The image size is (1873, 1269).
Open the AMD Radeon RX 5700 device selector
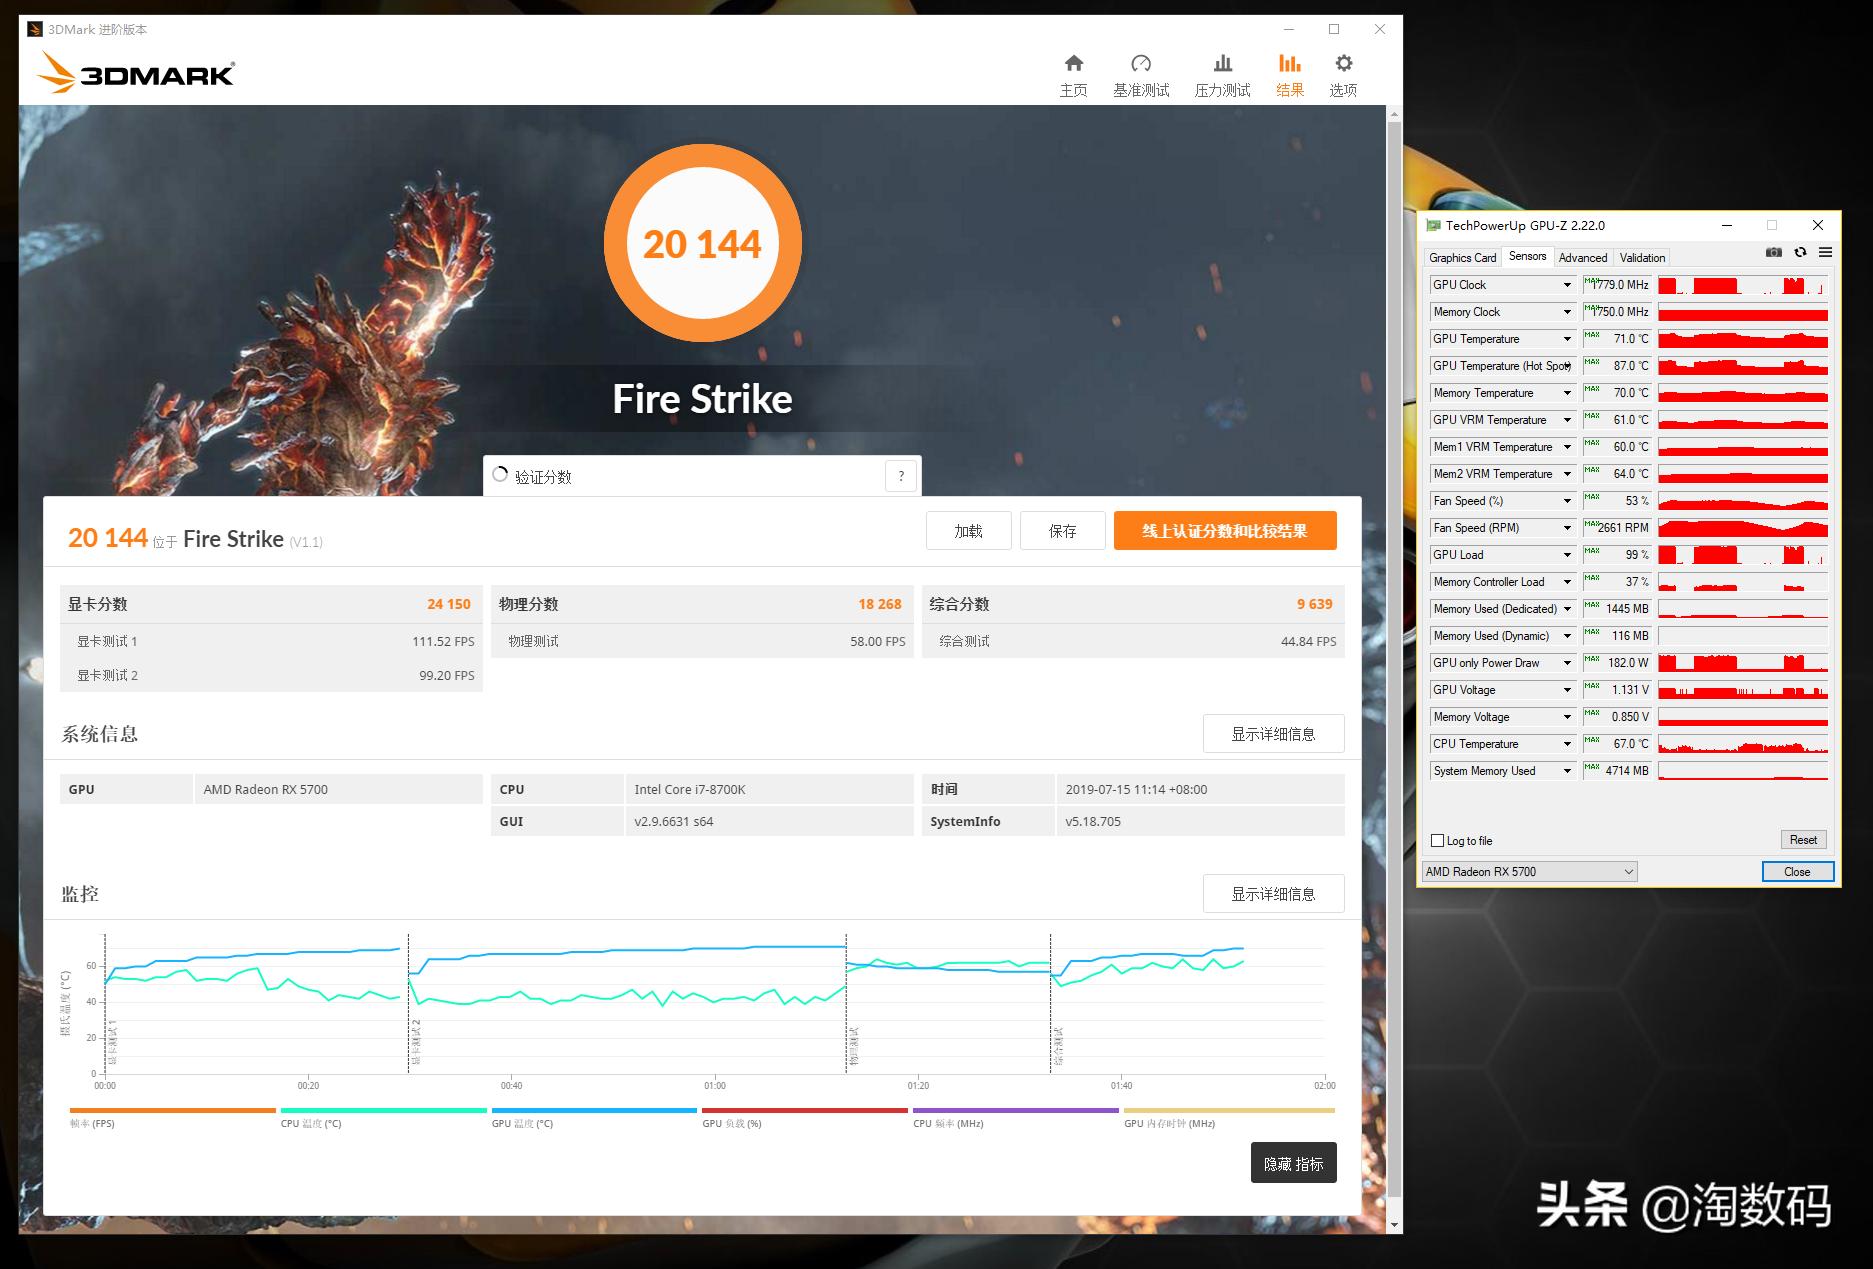(1529, 872)
